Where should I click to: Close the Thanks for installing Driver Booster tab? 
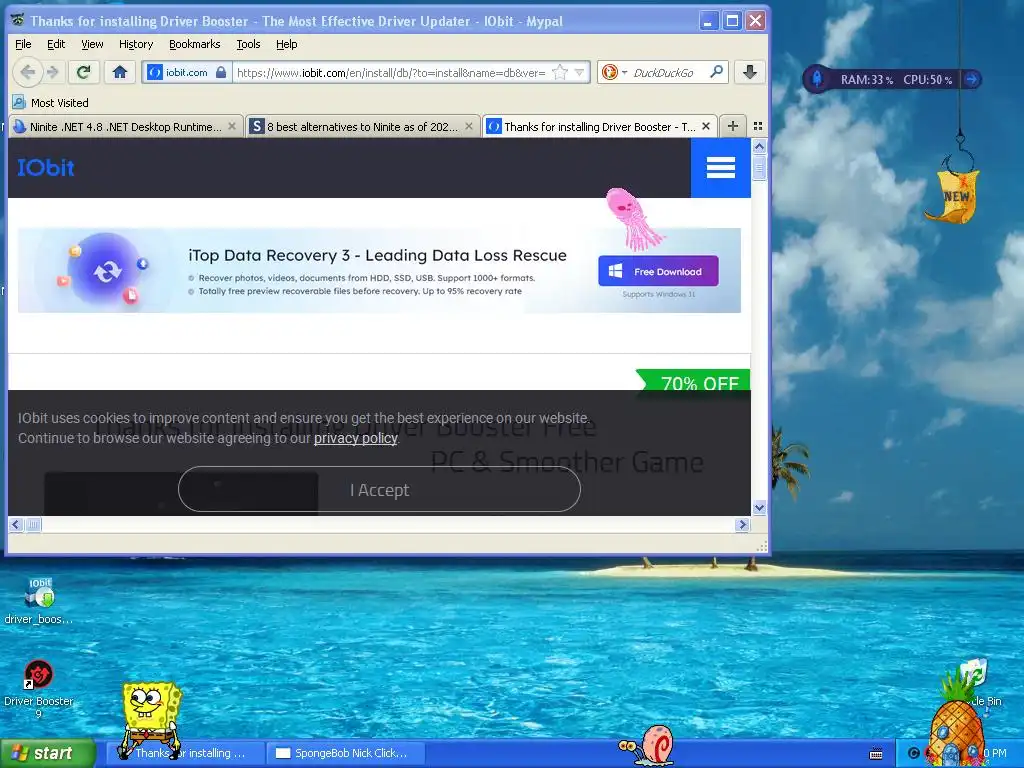click(x=706, y=127)
